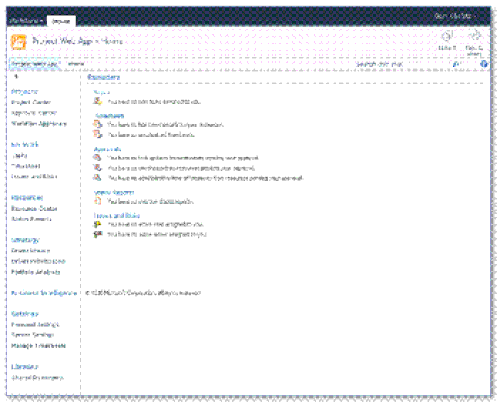Viewport: 500px width, 405px height.
Task: Click the search magnifier icon
Action: coord(456,64)
